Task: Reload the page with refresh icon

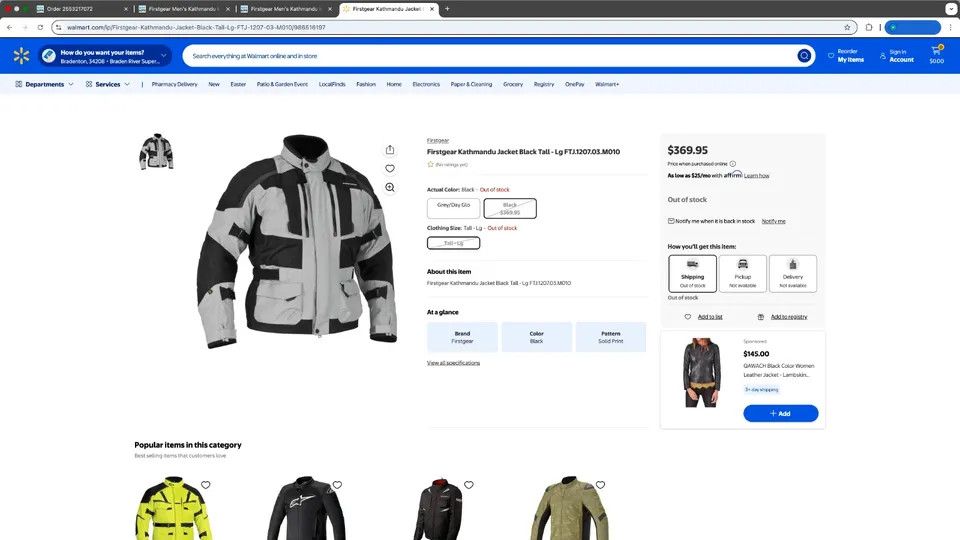Action: (x=40, y=28)
